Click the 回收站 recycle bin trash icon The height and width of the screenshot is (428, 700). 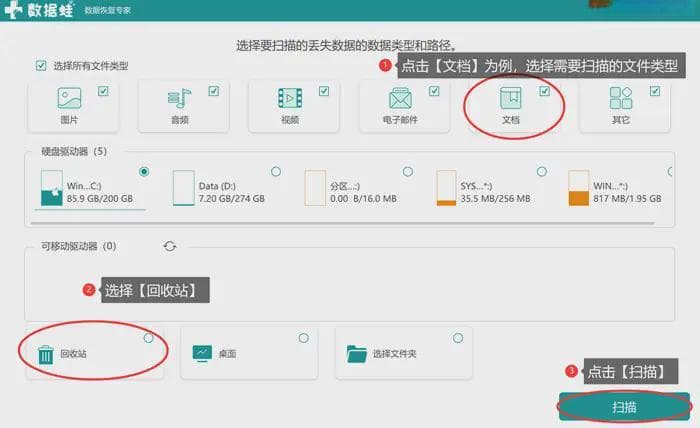click(x=46, y=354)
